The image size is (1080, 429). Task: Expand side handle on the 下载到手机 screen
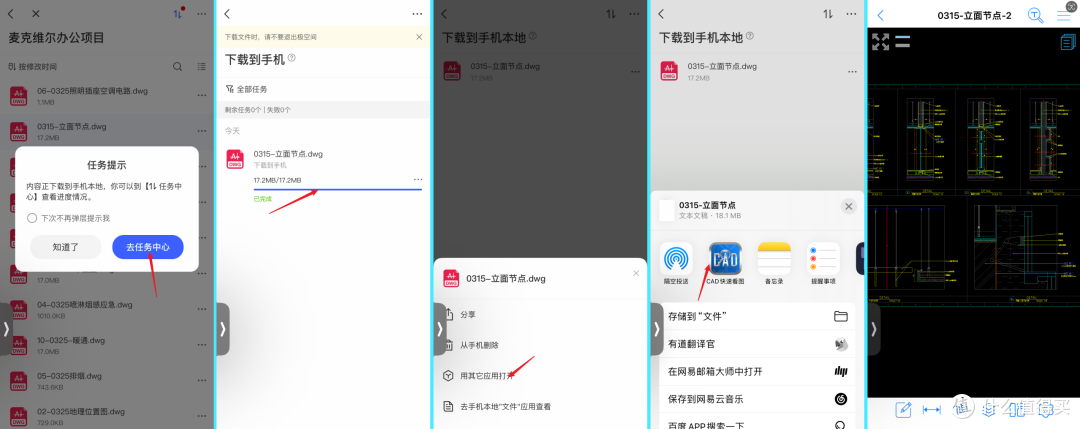tap(223, 329)
